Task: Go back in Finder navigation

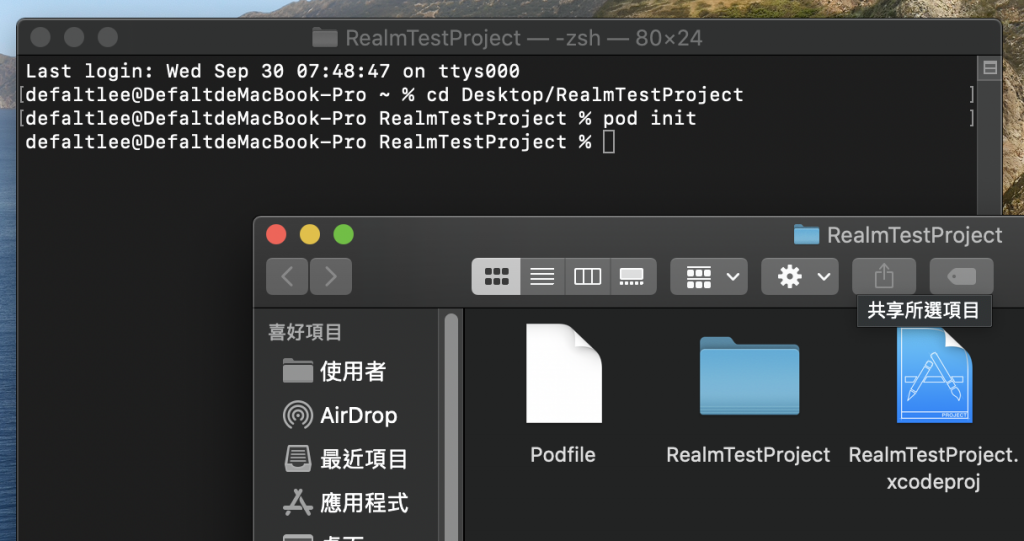Action: click(287, 276)
